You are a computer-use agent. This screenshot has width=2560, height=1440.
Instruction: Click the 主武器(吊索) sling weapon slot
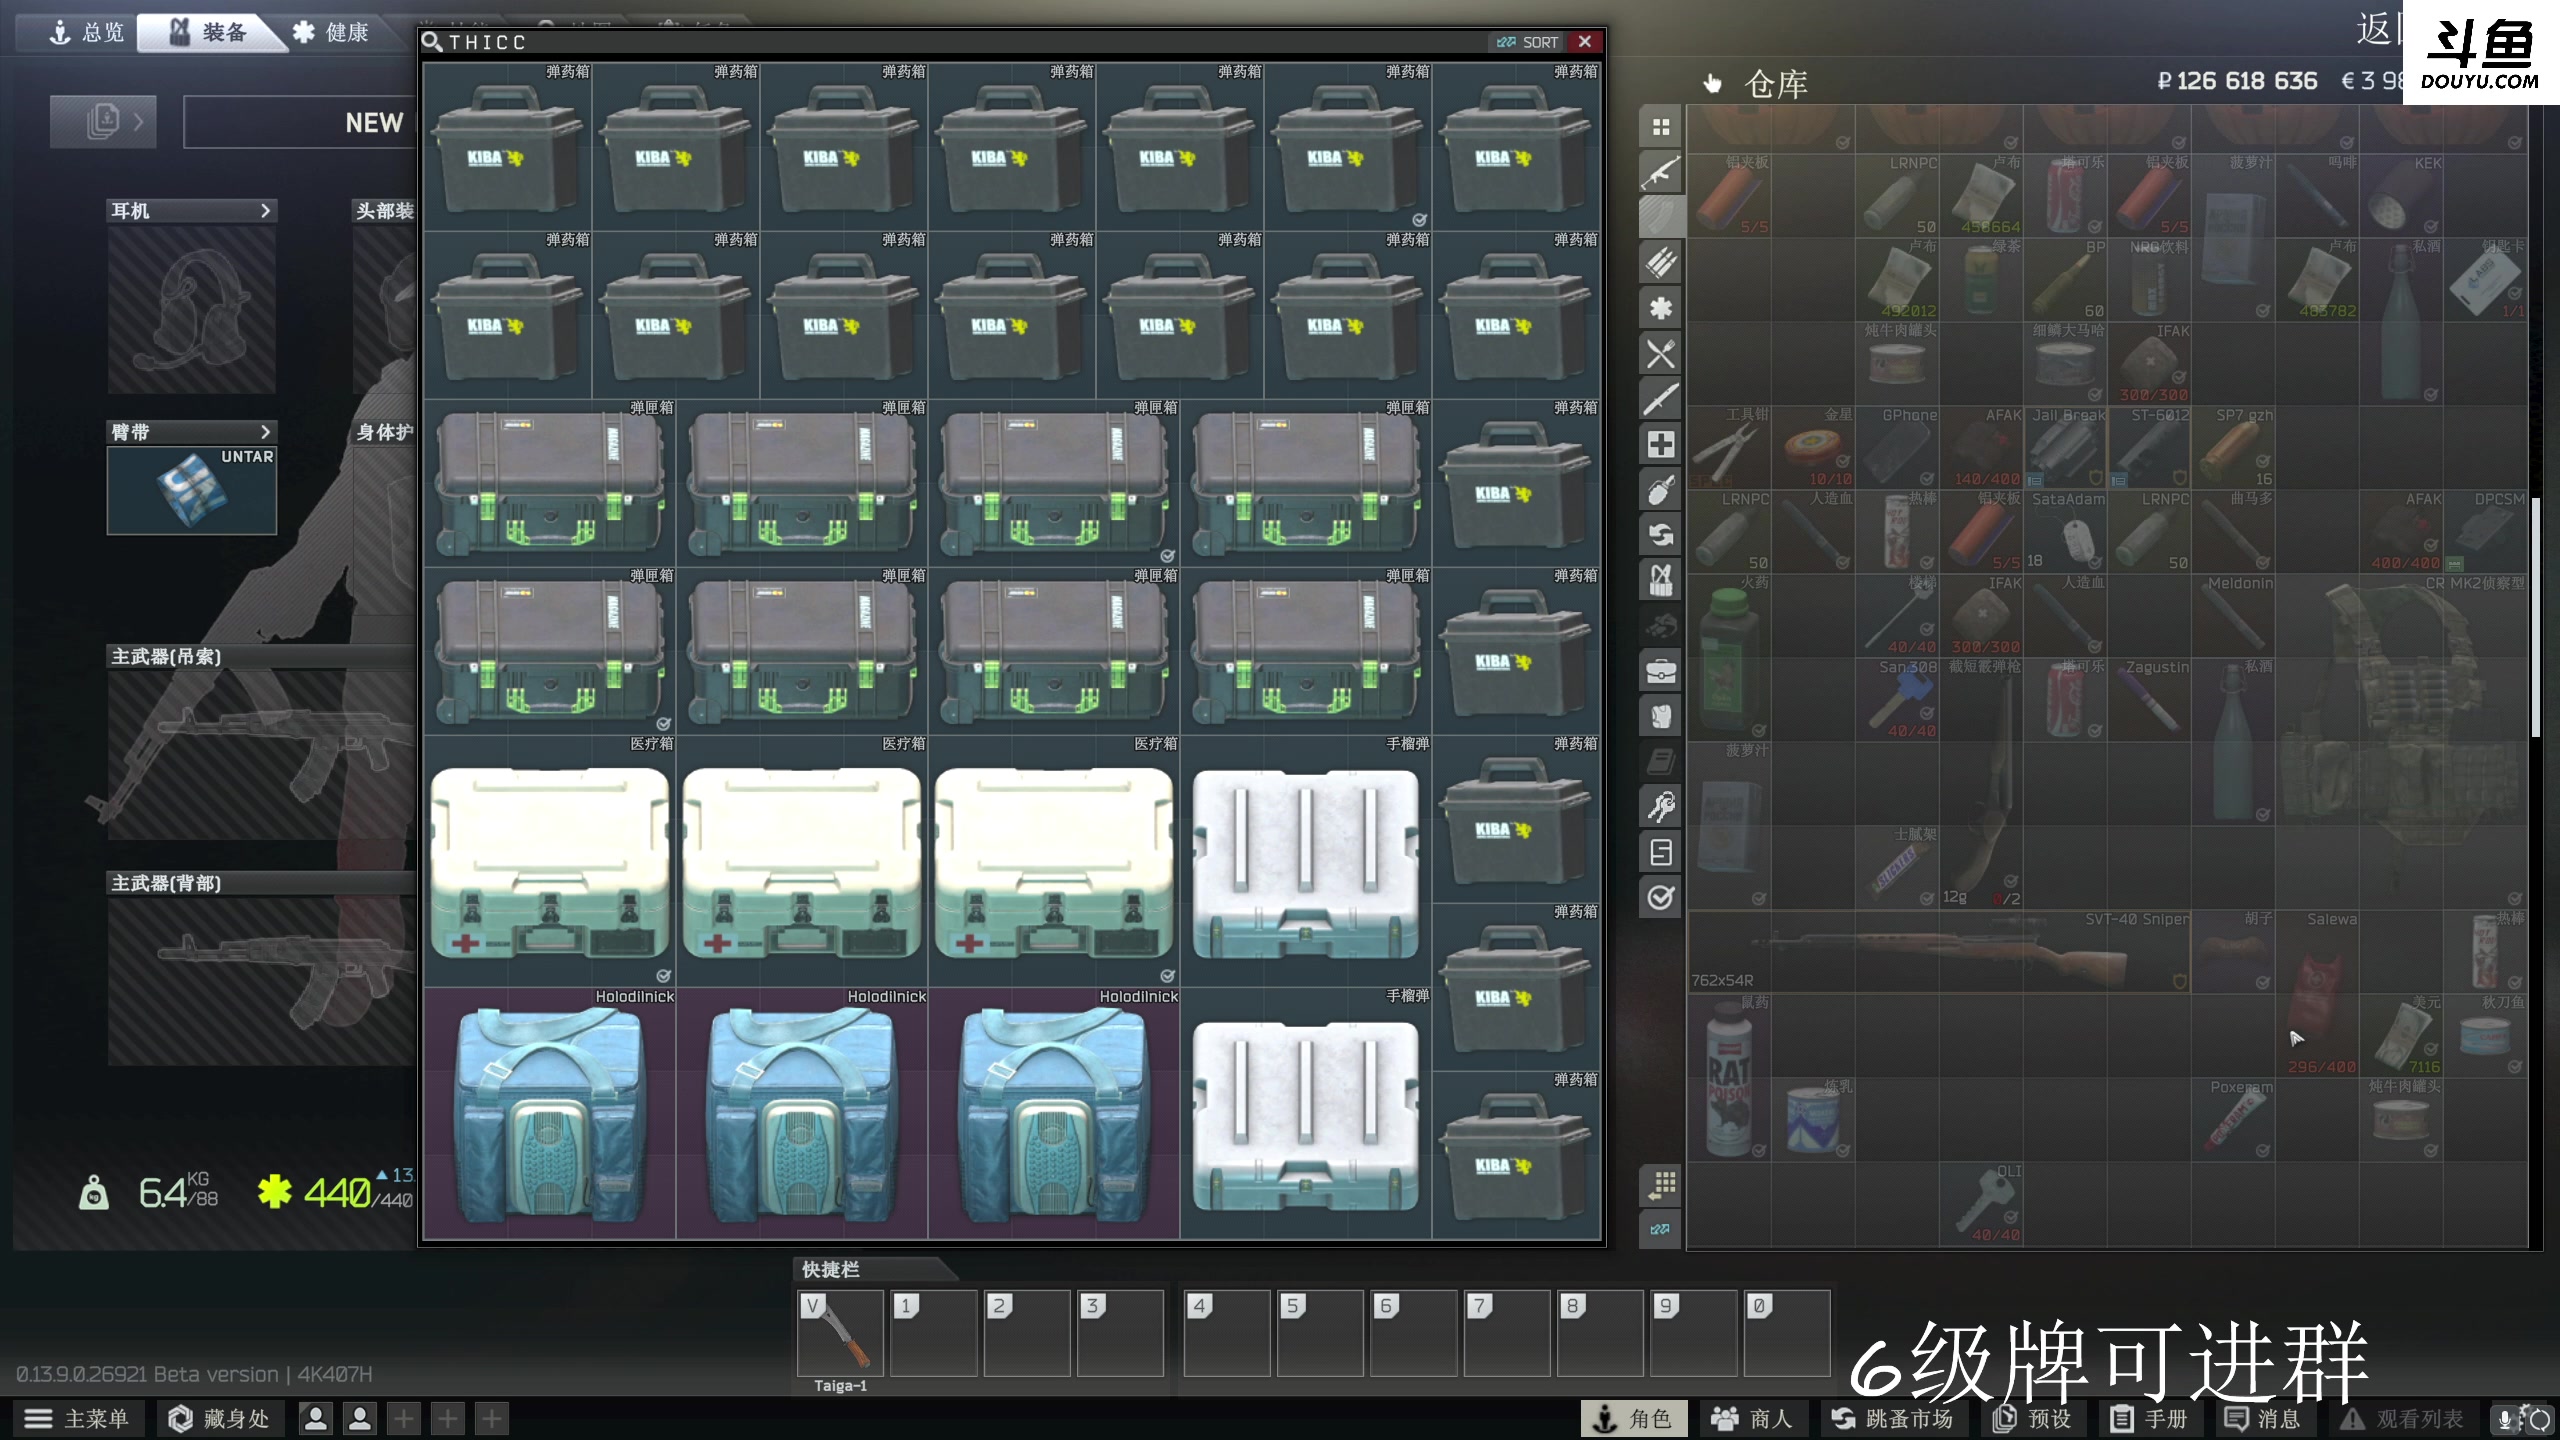pyautogui.click(x=262, y=754)
